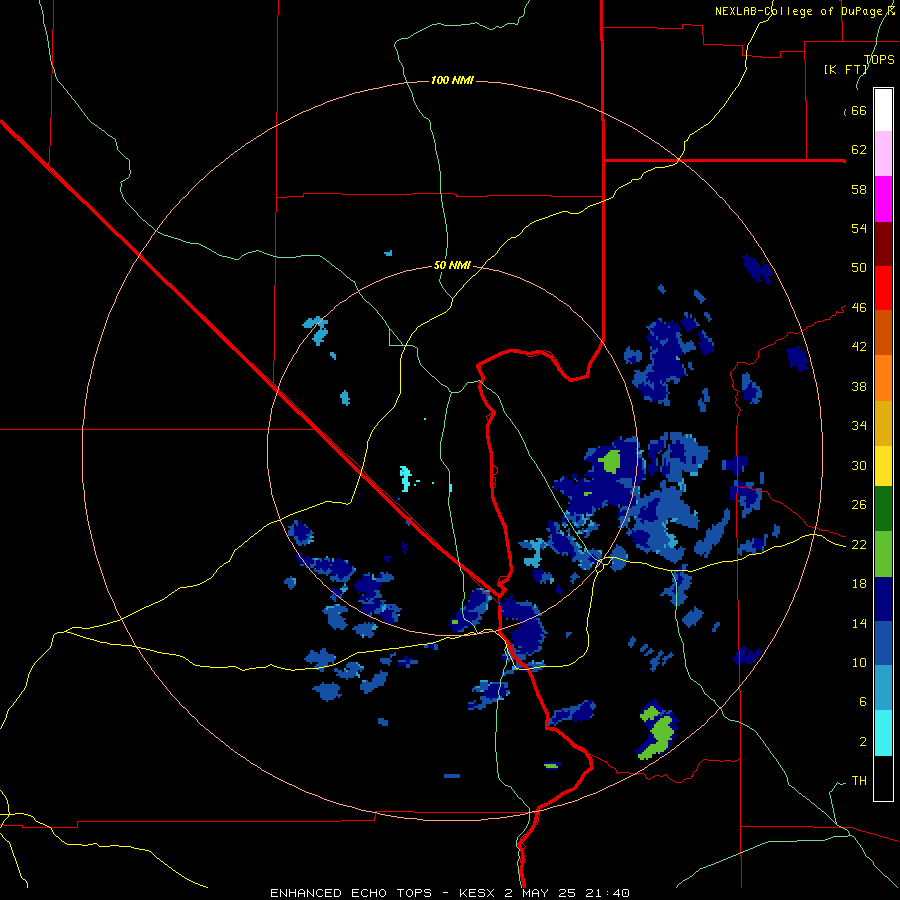Click the "34" legend value
Screen dimensions: 900x900
[x=859, y=425]
